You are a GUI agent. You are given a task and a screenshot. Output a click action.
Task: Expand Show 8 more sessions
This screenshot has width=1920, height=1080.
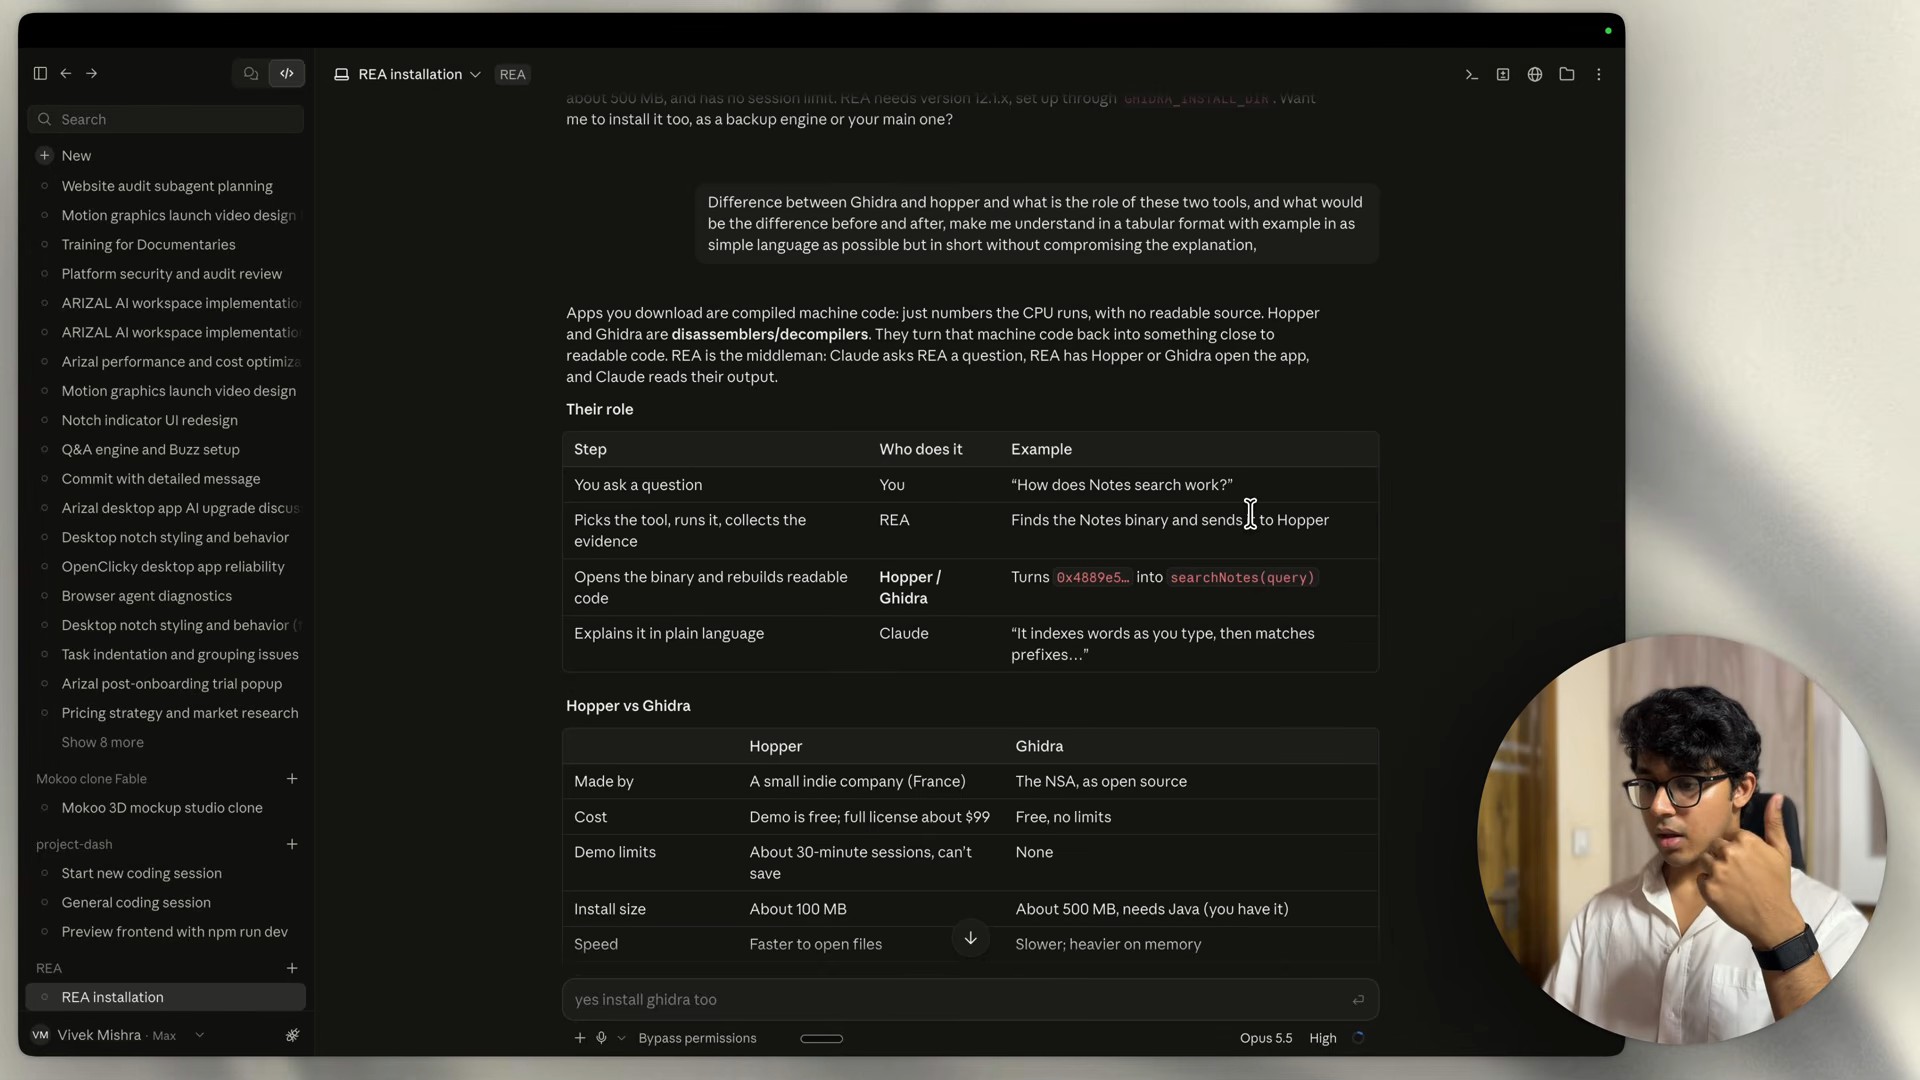(x=102, y=742)
